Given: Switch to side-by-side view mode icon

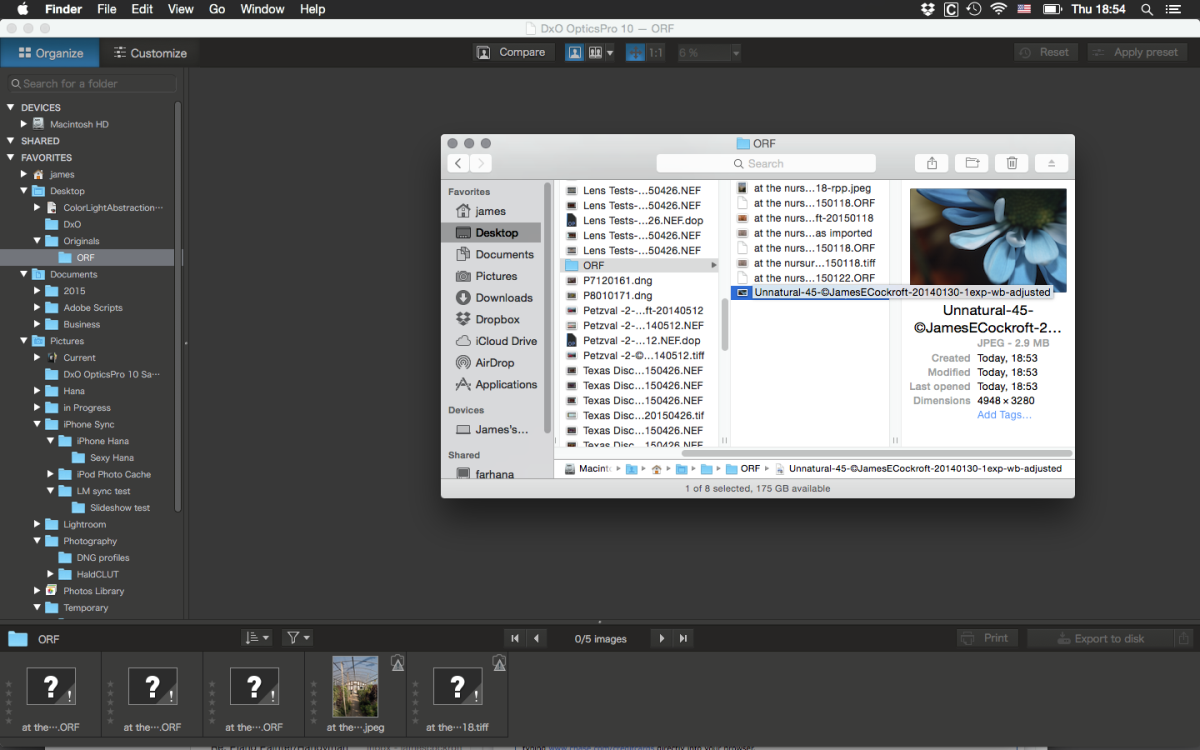Looking at the screenshot, I should point(595,52).
